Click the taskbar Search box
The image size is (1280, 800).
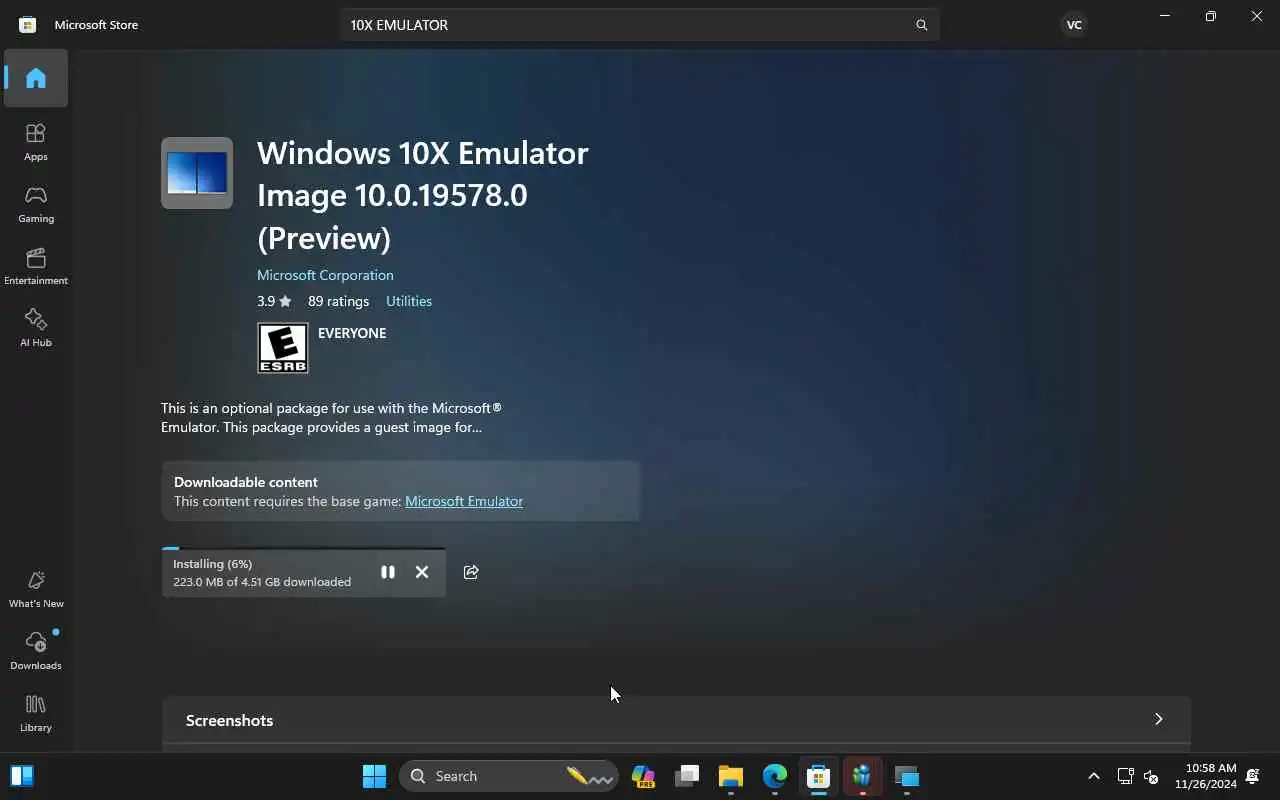tap(509, 776)
